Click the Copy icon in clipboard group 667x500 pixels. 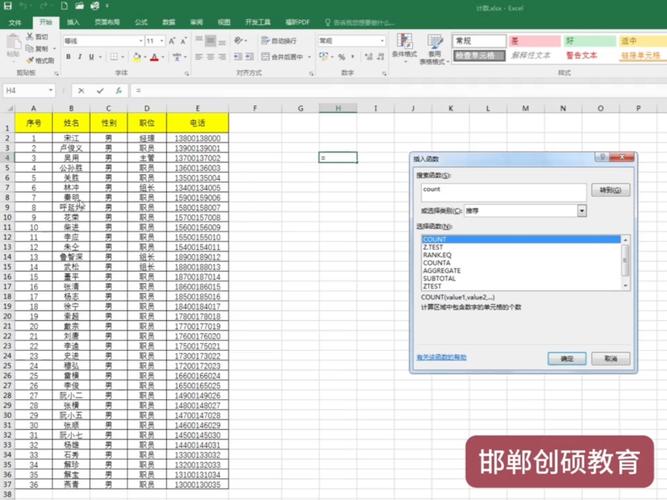click(30, 49)
